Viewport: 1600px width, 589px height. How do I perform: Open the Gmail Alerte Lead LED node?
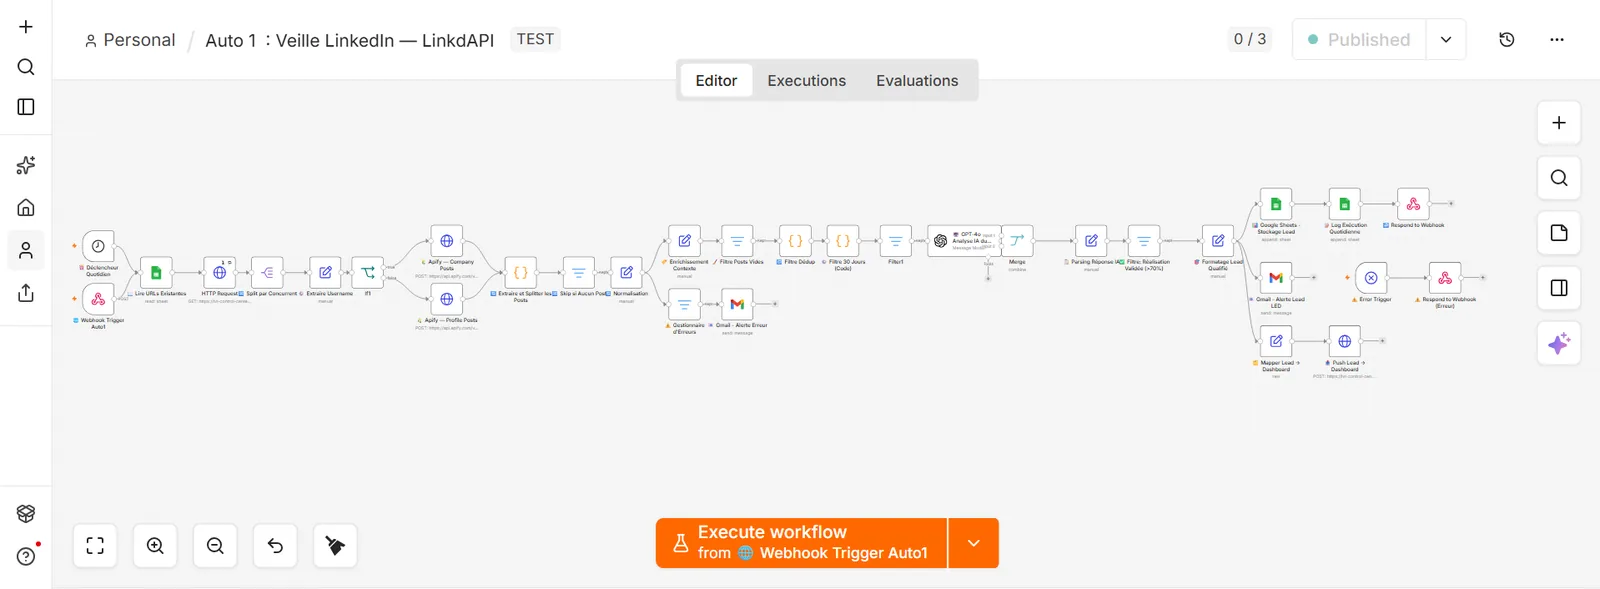1276,278
